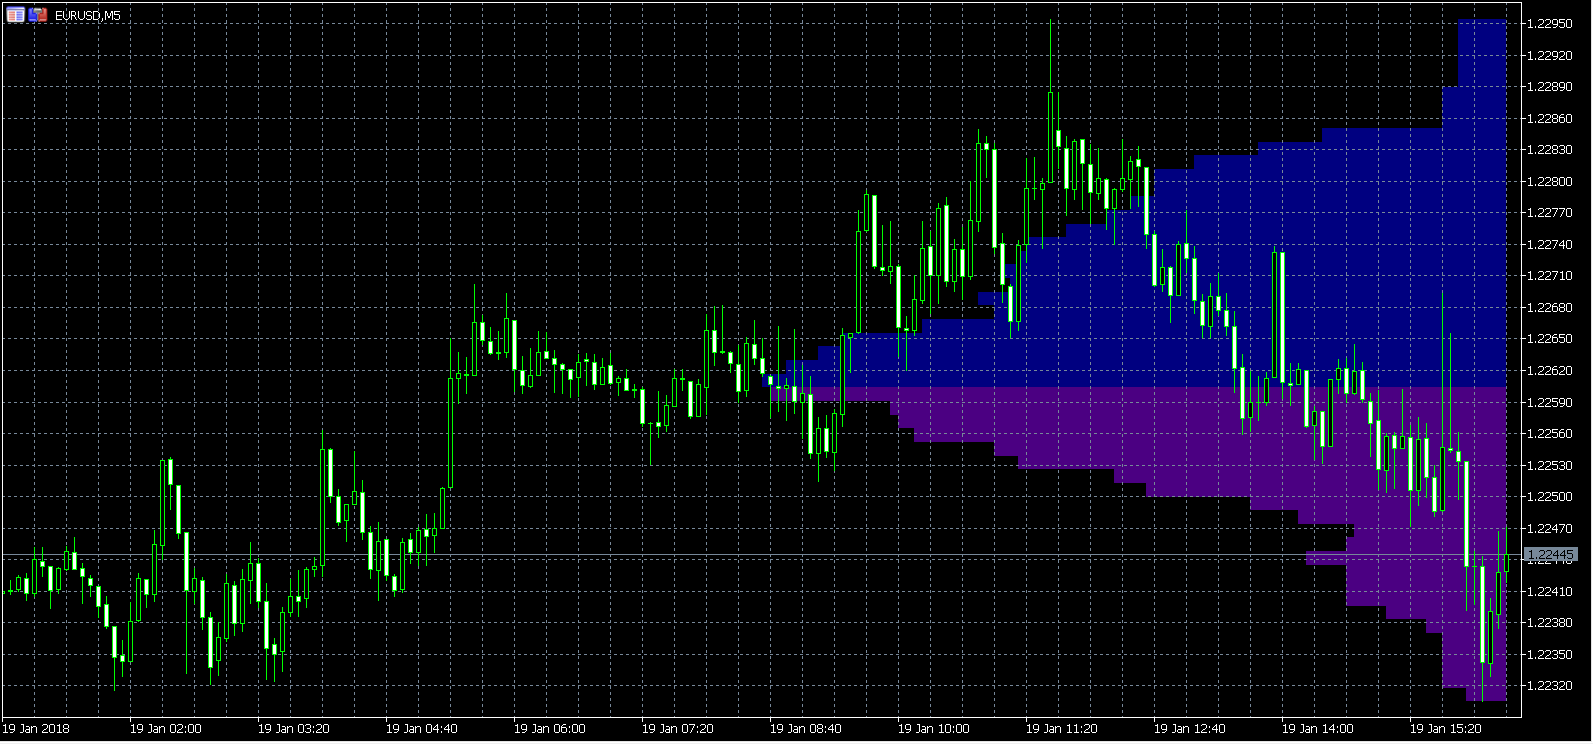This screenshot has height=744, width=1593.
Task: Open the Depth of Market table icon
Action: tap(15, 15)
